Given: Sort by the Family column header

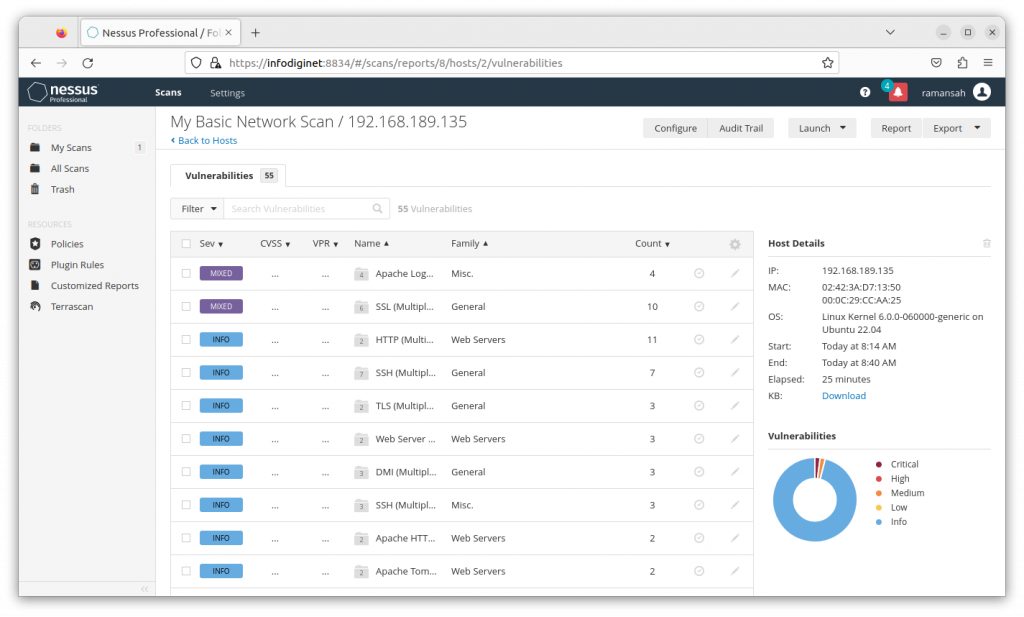Looking at the screenshot, I should point(470,244).
